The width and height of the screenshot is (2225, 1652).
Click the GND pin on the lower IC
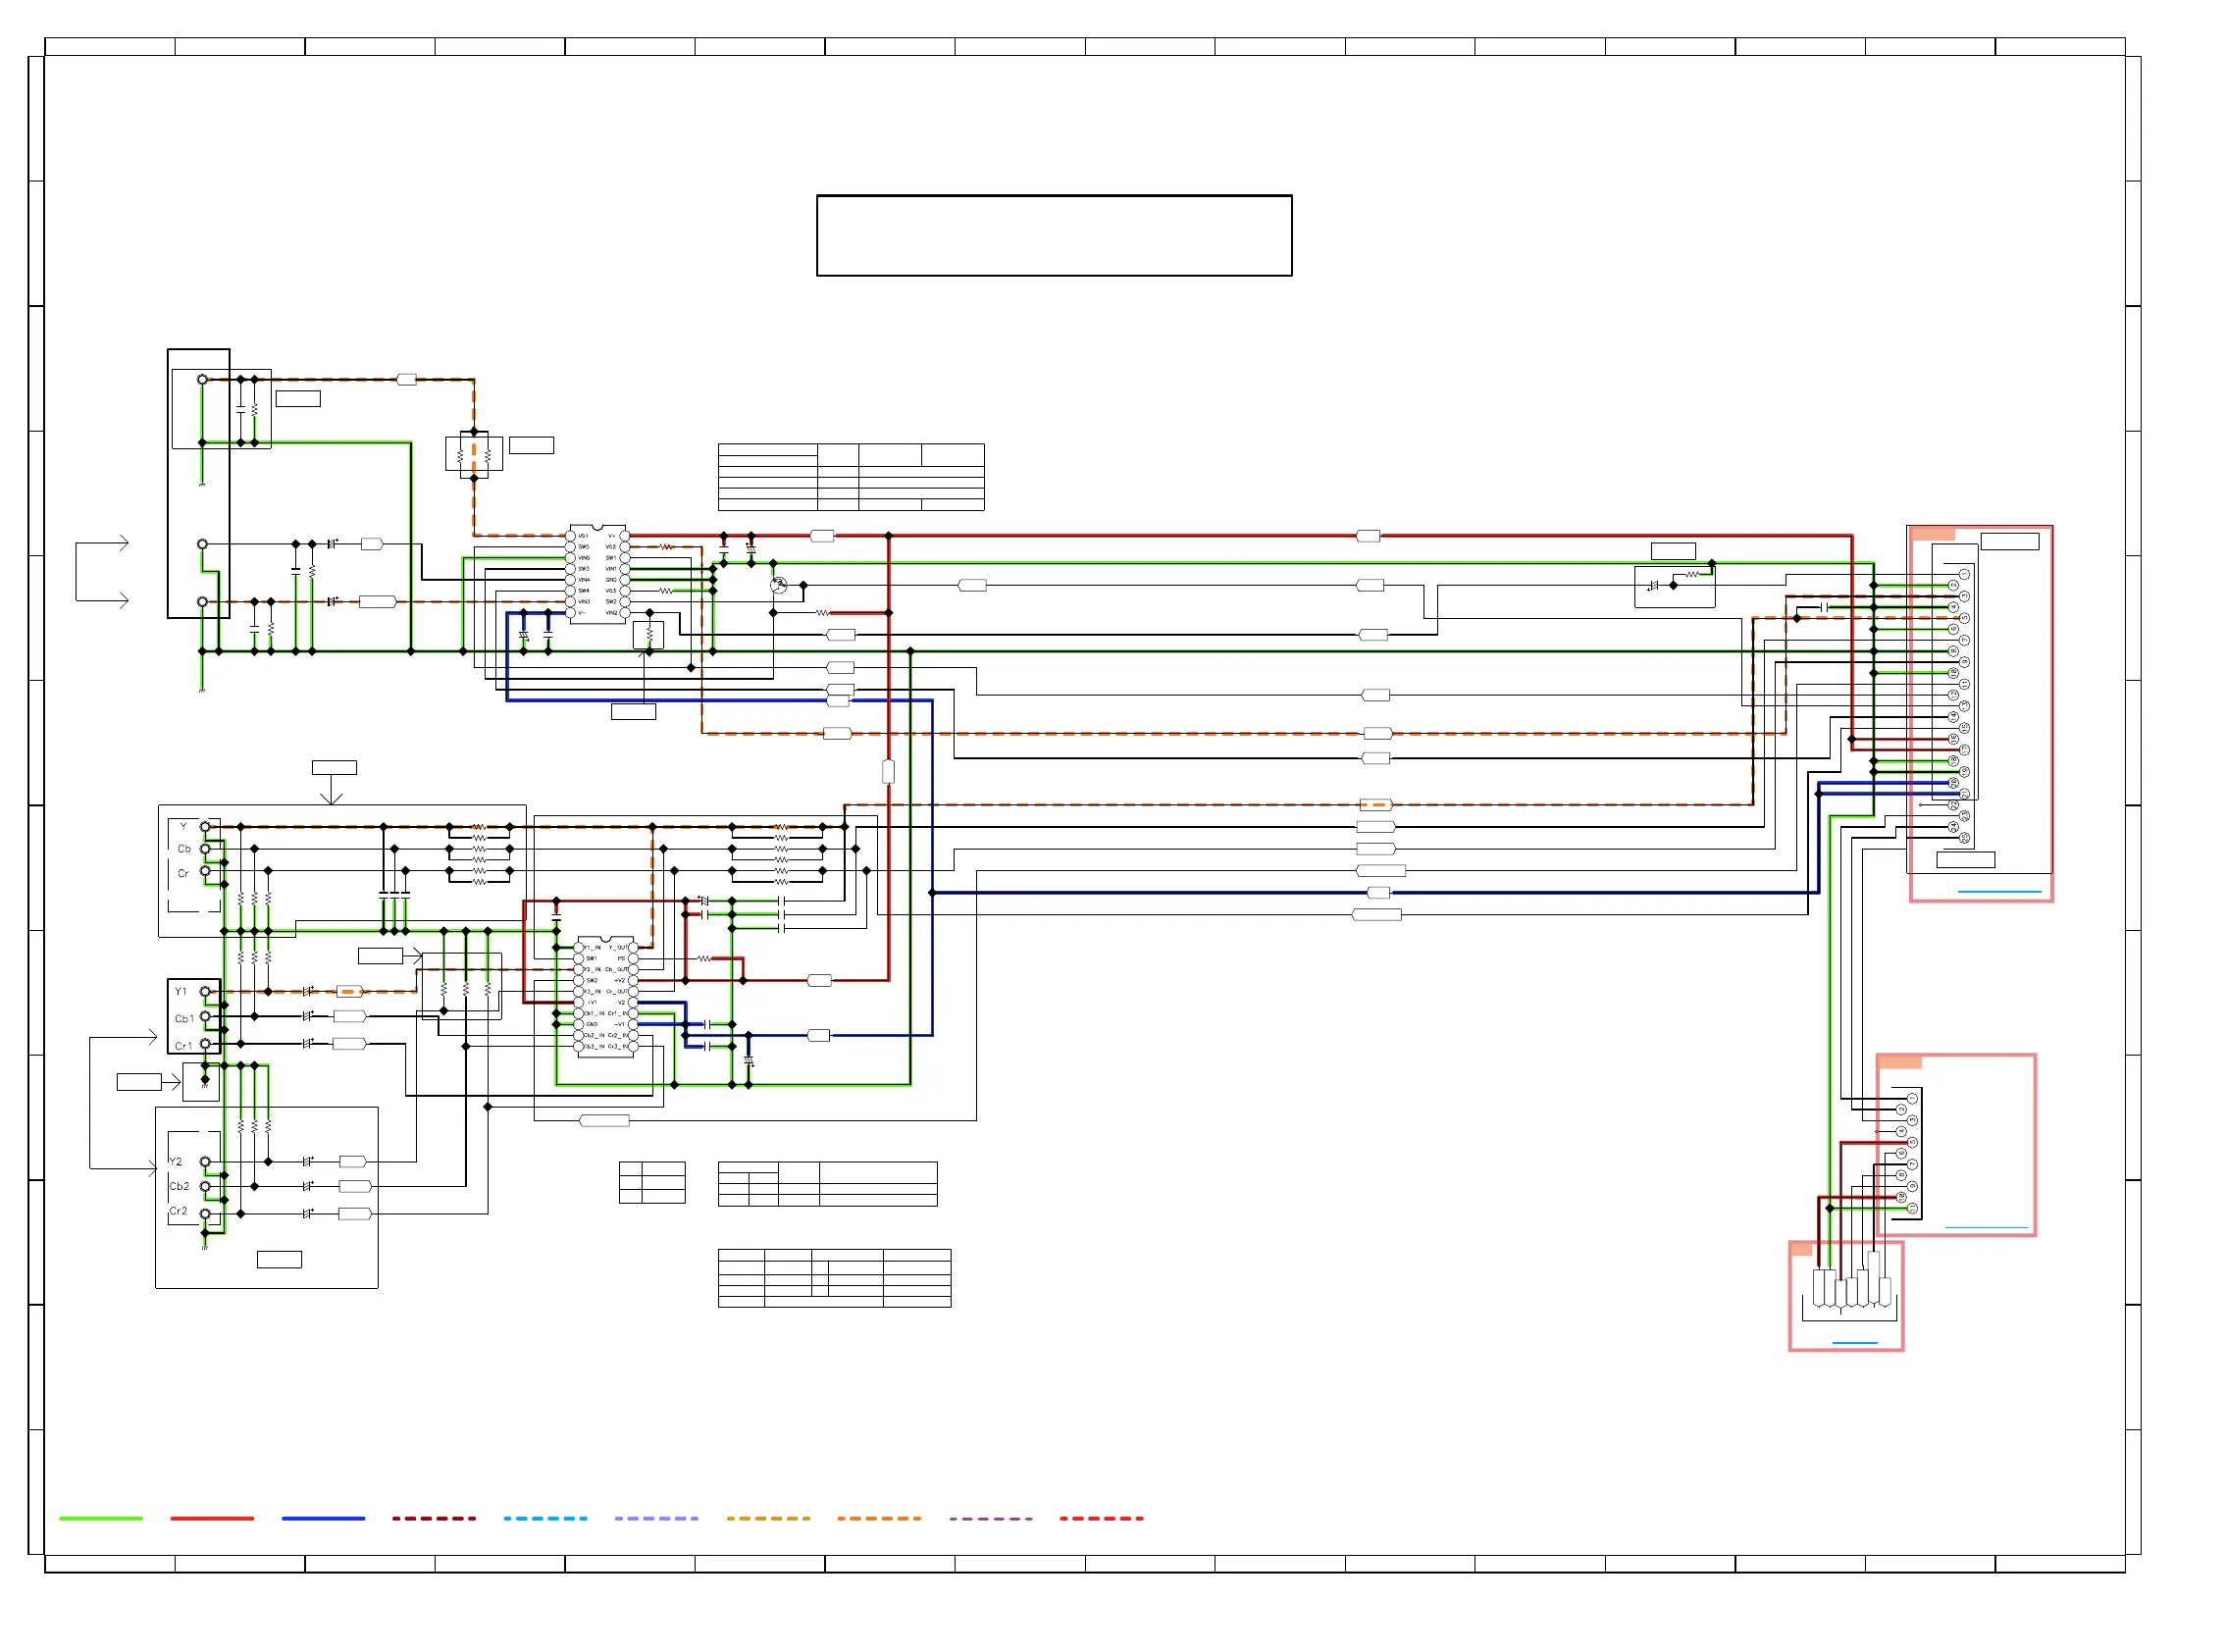point(578,1025)
